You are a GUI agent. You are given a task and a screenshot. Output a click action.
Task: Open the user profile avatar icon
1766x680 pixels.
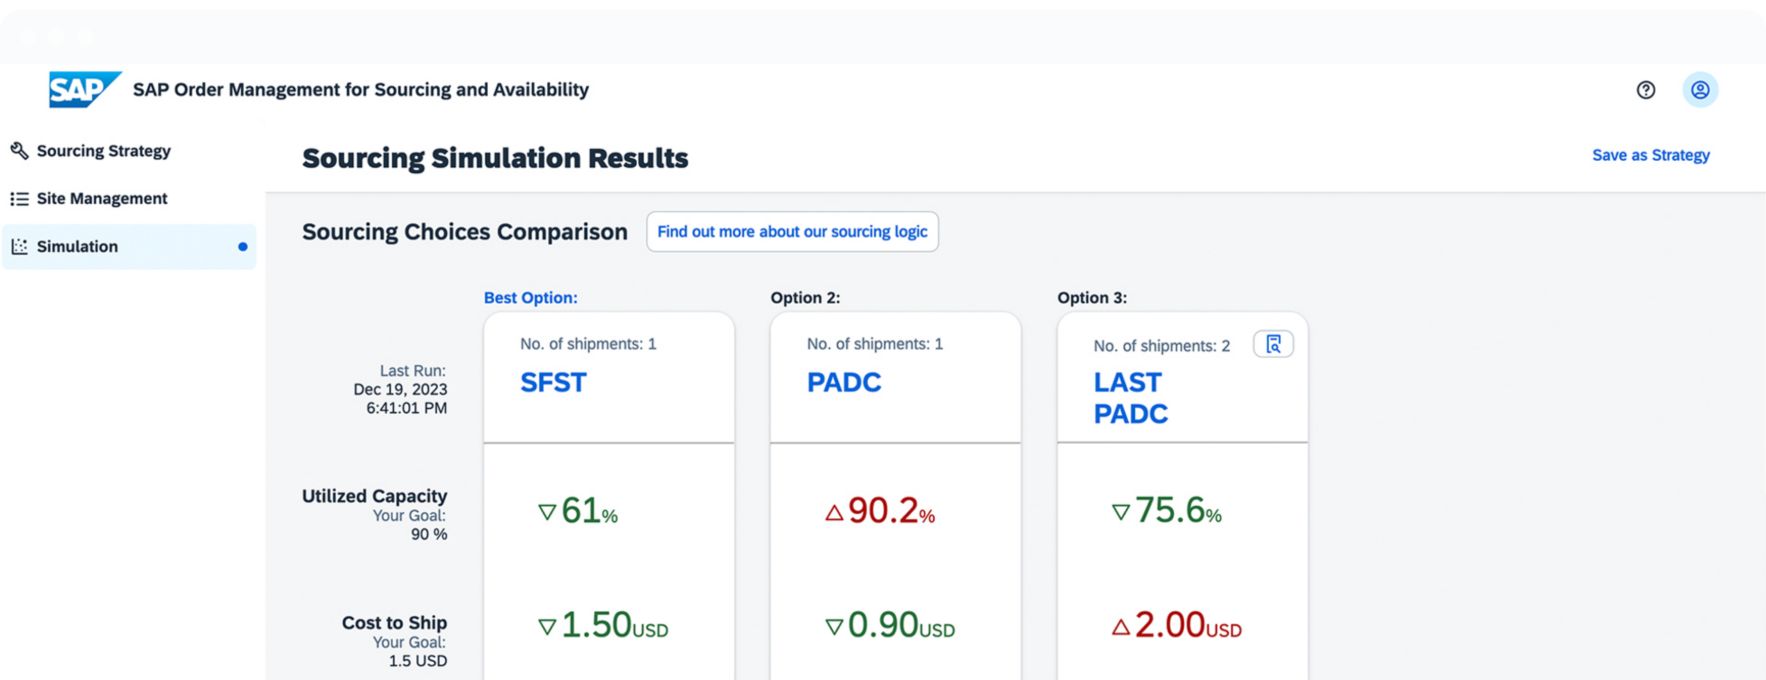[1699, 90]
